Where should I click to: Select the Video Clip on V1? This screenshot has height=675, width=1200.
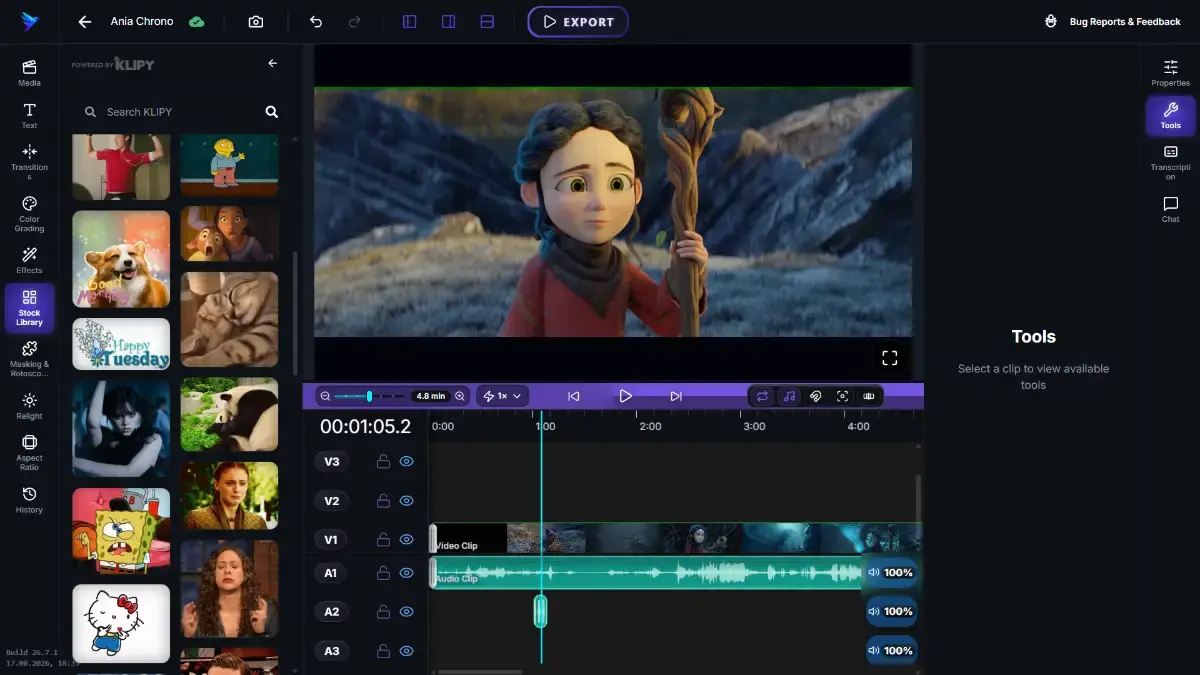[x=676, y=538]
